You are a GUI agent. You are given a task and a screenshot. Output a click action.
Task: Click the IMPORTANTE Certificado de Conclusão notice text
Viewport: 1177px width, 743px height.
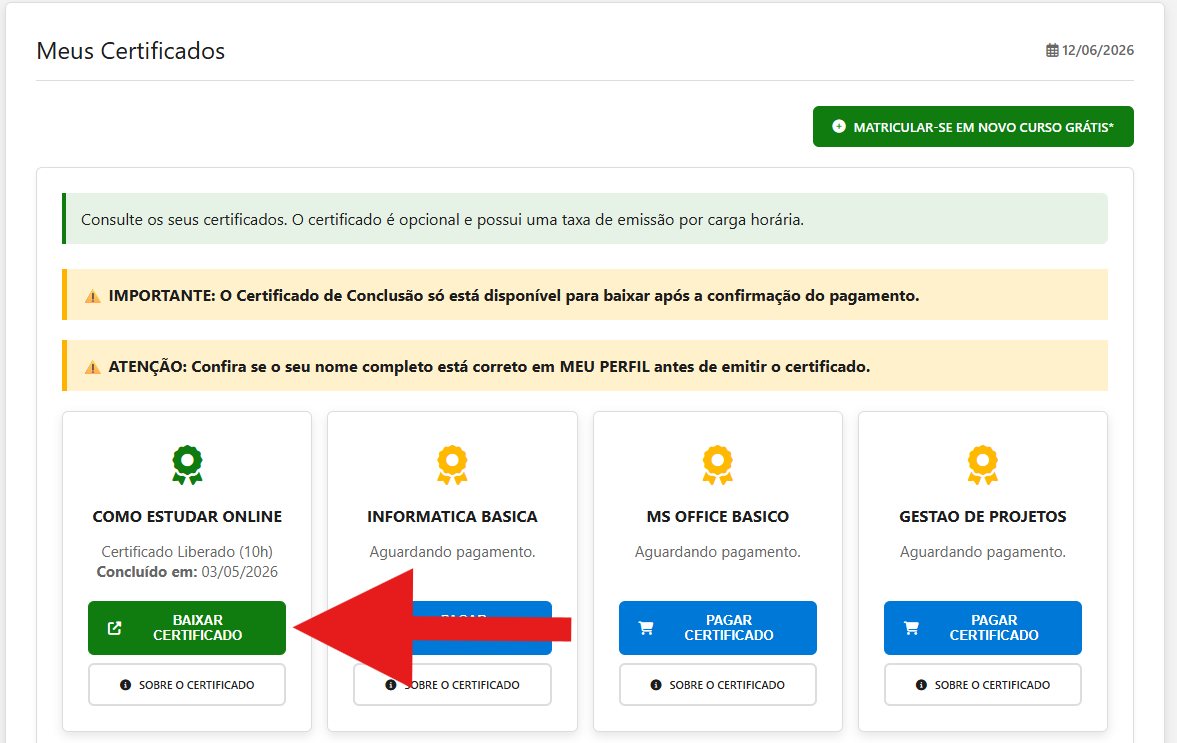pyautogui.click(x=514, y=296)
